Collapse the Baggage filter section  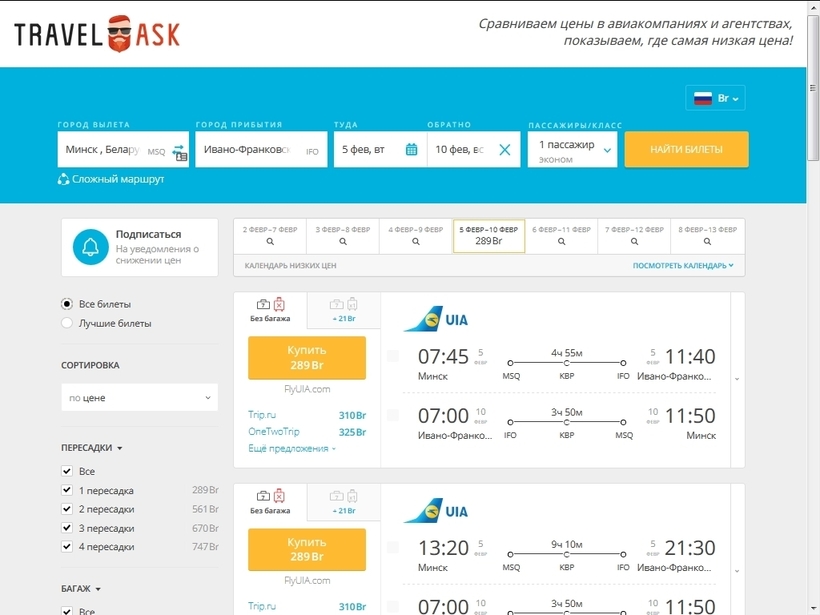81,588
